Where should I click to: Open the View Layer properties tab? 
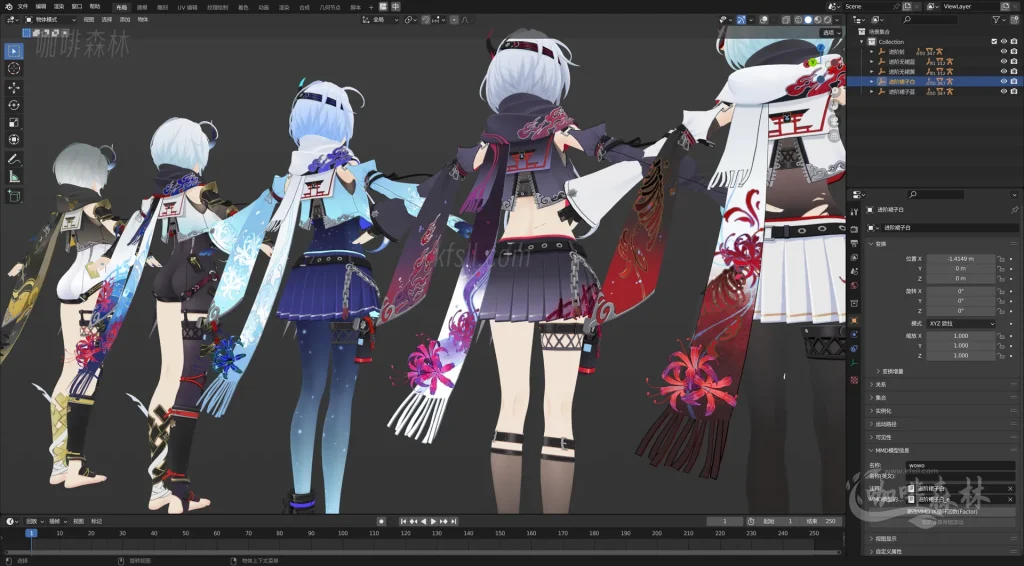click(x=854, y=258)
